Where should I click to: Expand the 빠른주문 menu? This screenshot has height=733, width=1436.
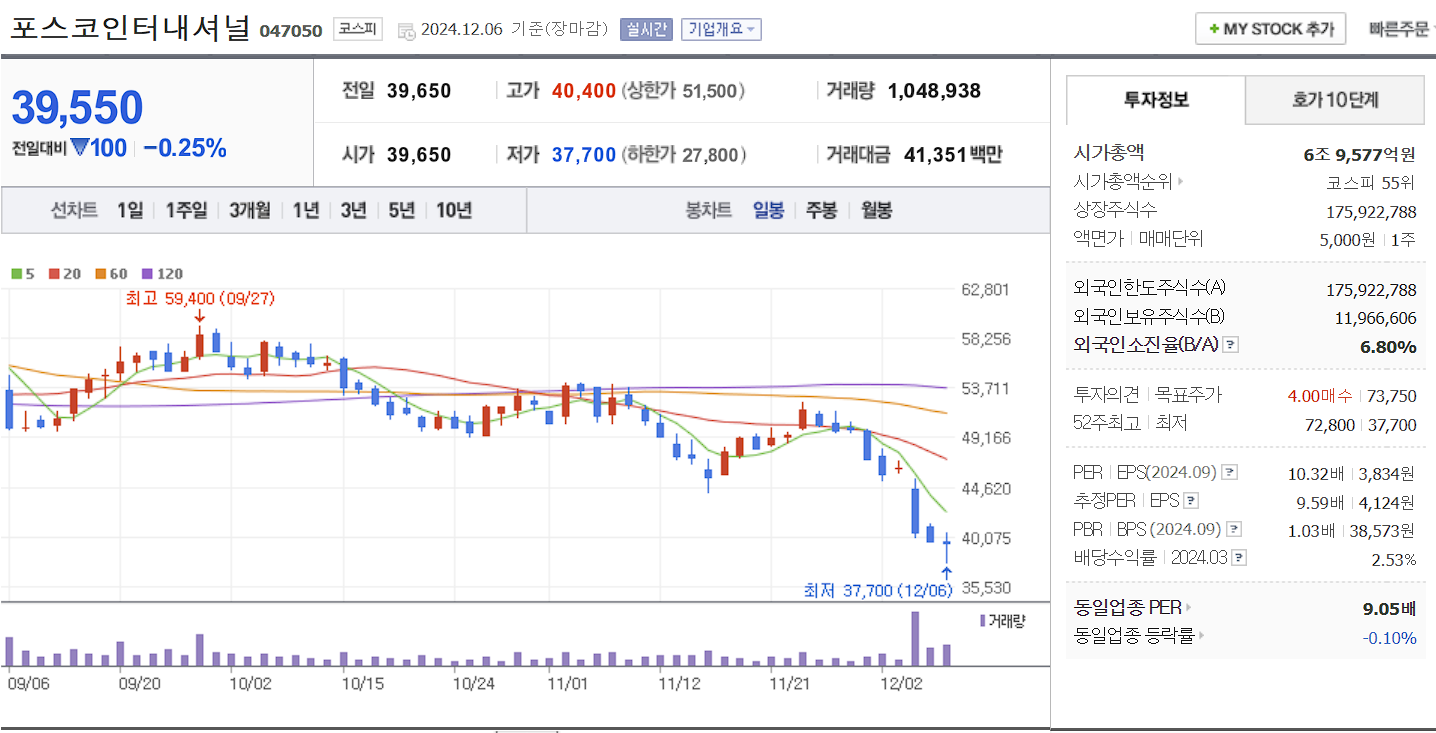1405,28
